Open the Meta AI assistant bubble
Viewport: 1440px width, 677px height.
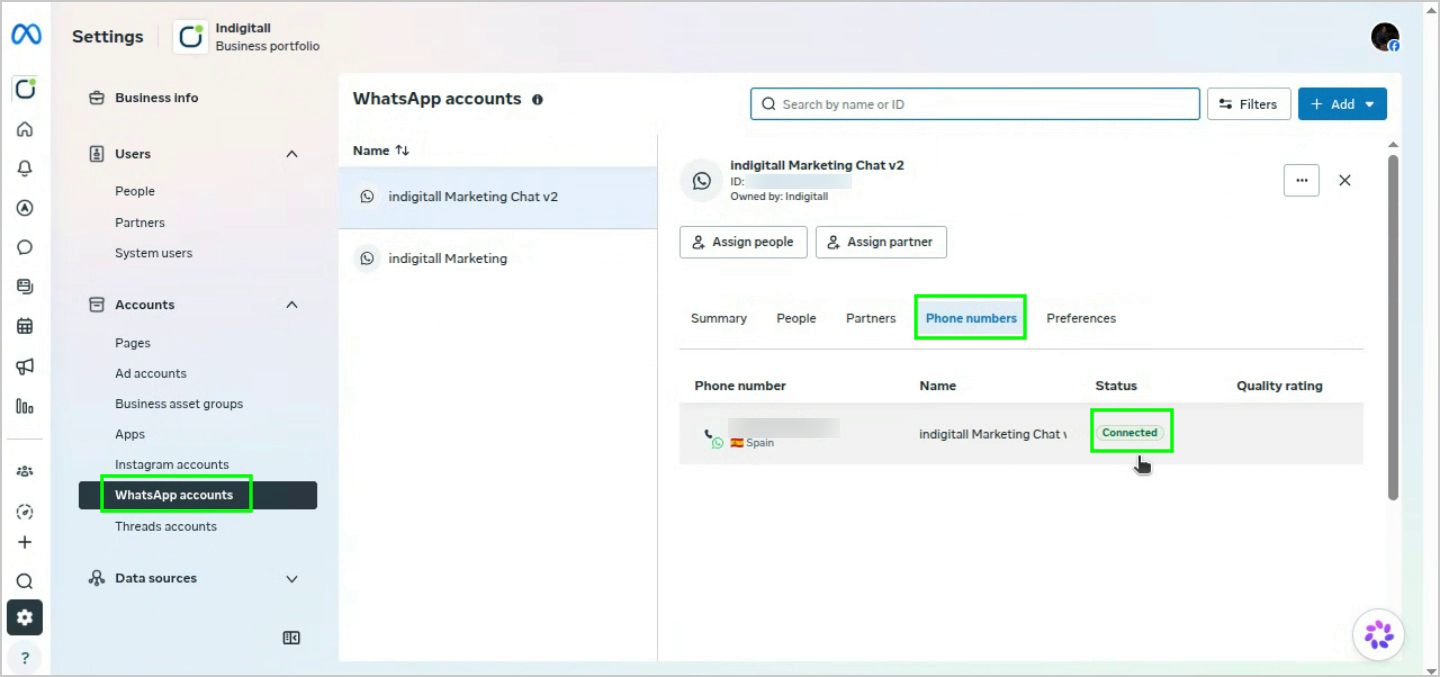tap(1379, 634)
